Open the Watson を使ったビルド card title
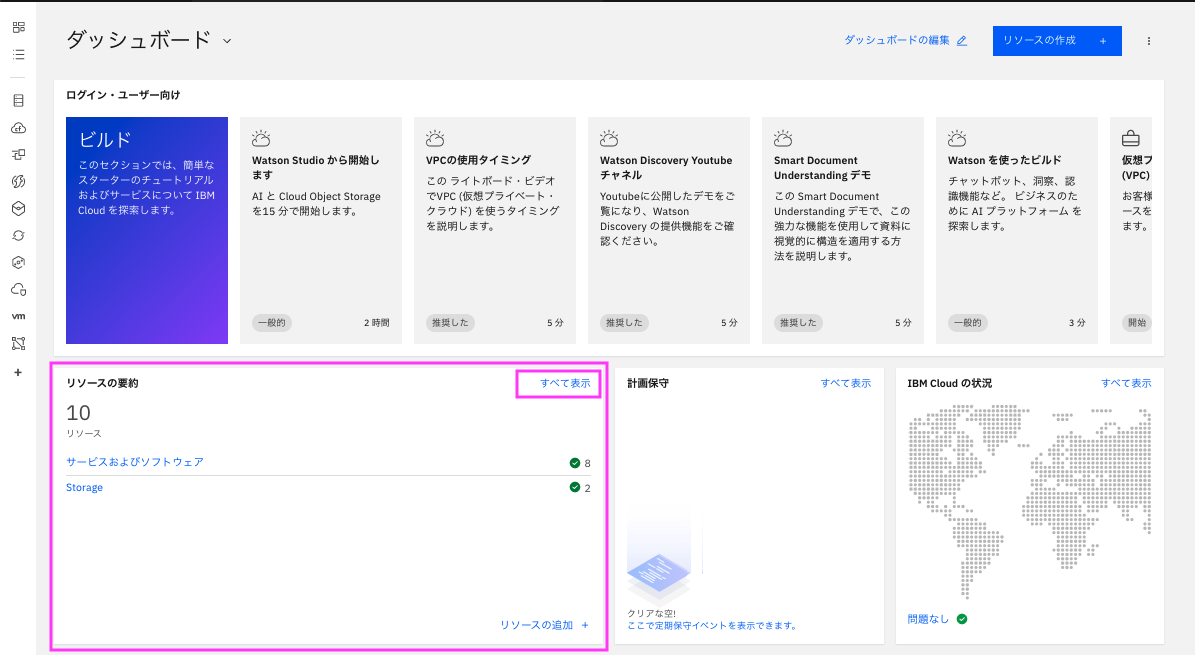 [1004, 160]
